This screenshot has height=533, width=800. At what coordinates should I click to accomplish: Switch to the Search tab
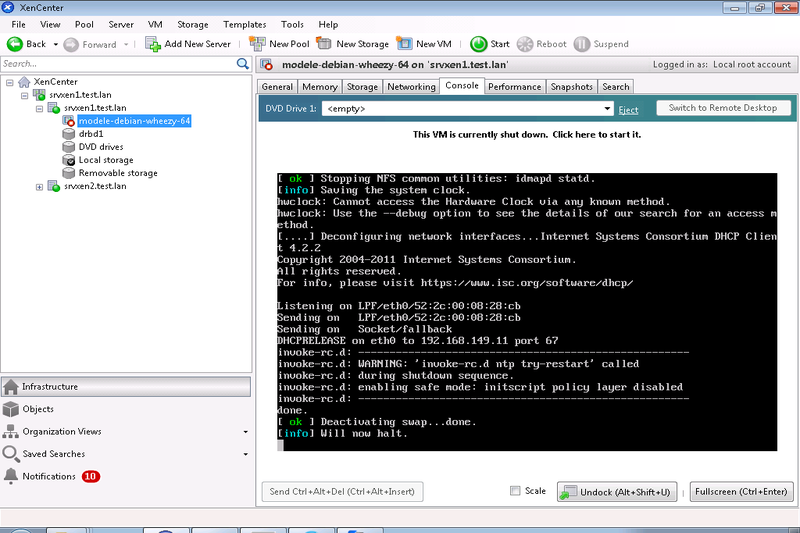[615, 87]
